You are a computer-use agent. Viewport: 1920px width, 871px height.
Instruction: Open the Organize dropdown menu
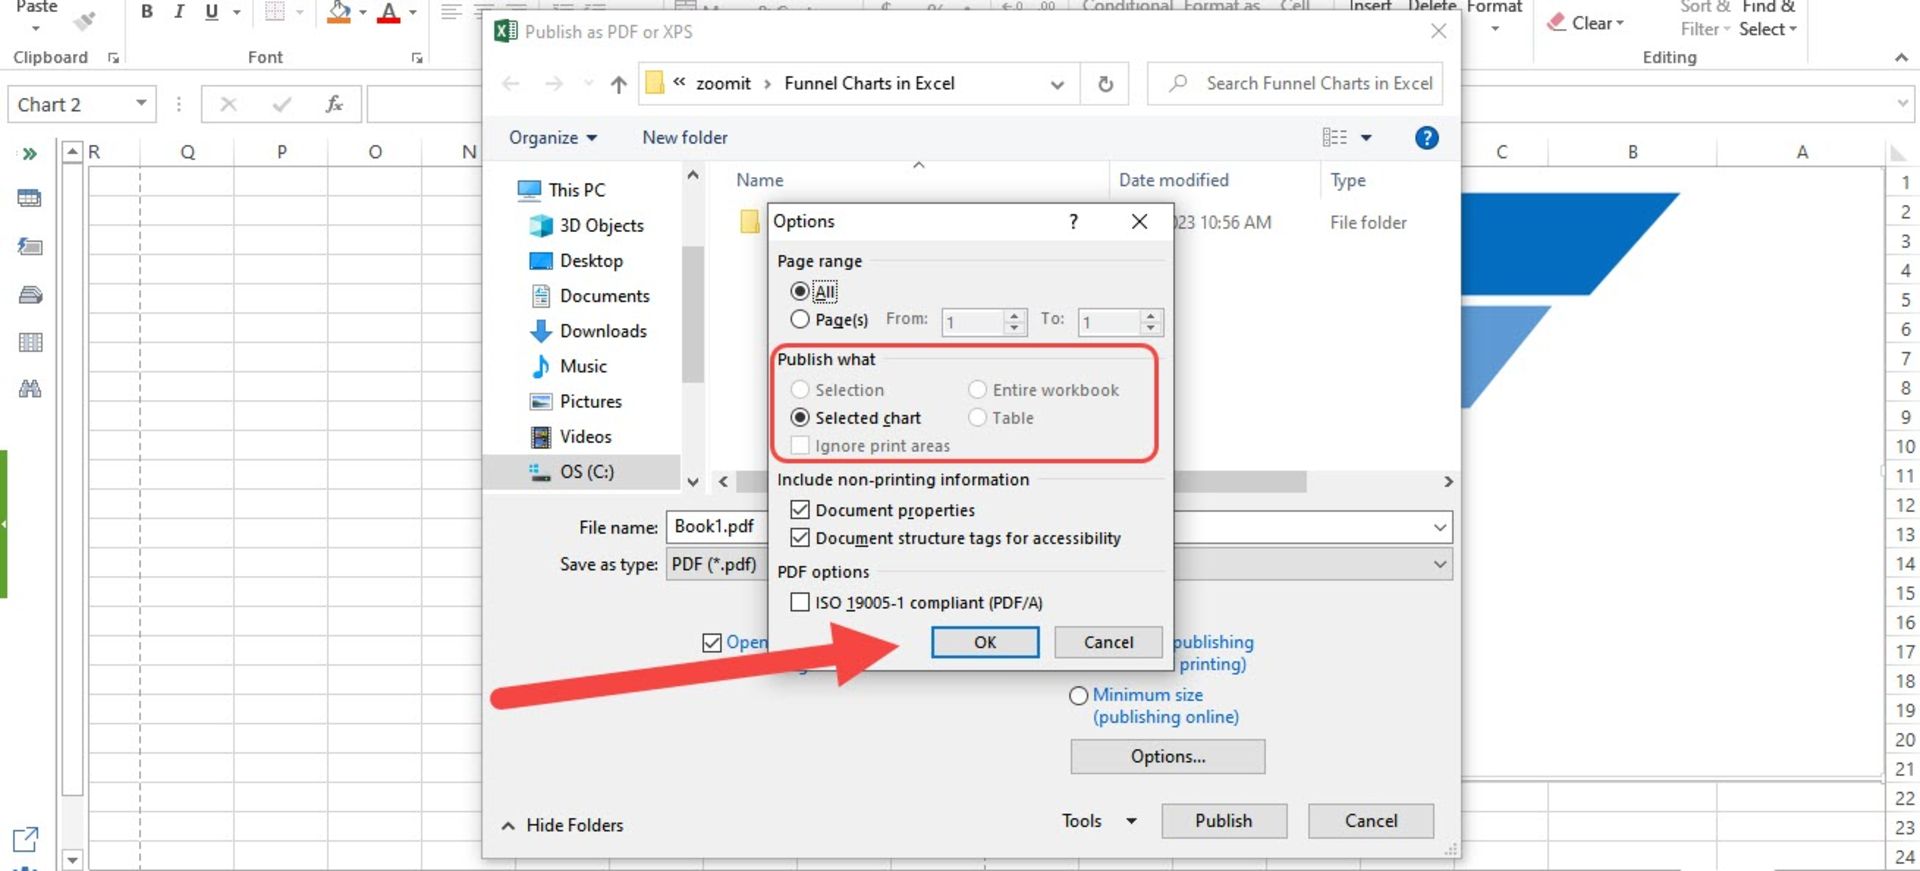click(x=552, y=138)
